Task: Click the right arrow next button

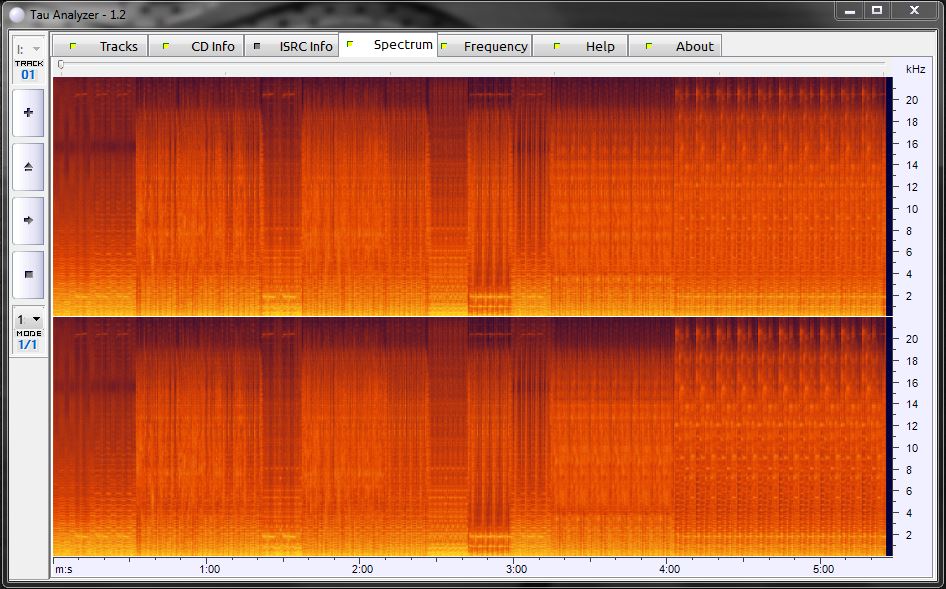Action: tap(28, 221)
